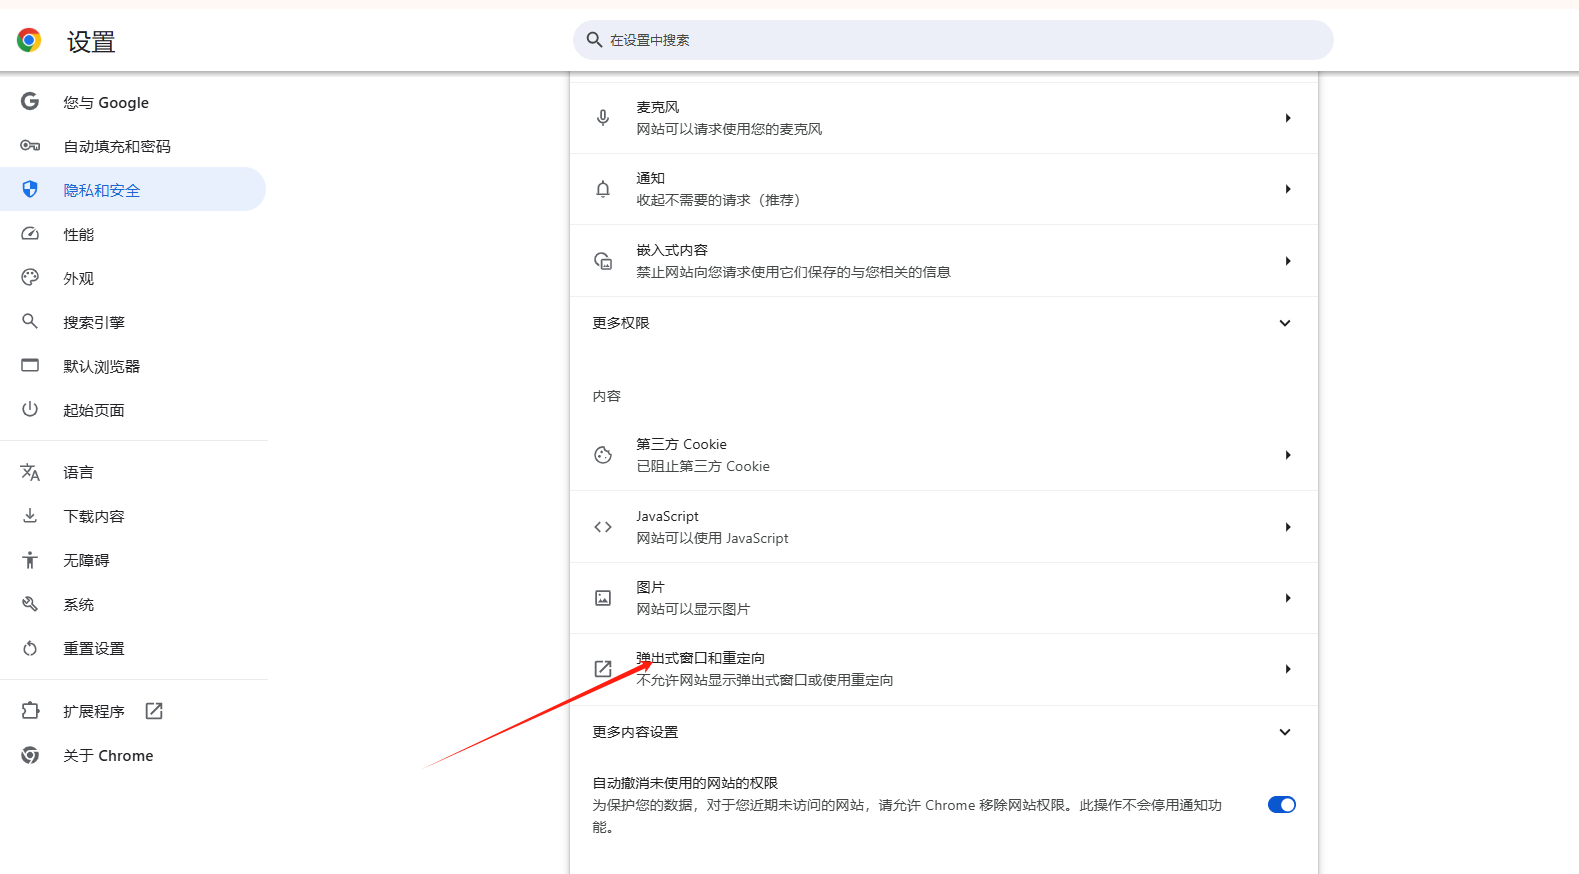Open the 性能 settings page
Screen dimensions: 1579x874
pos(133,234)
